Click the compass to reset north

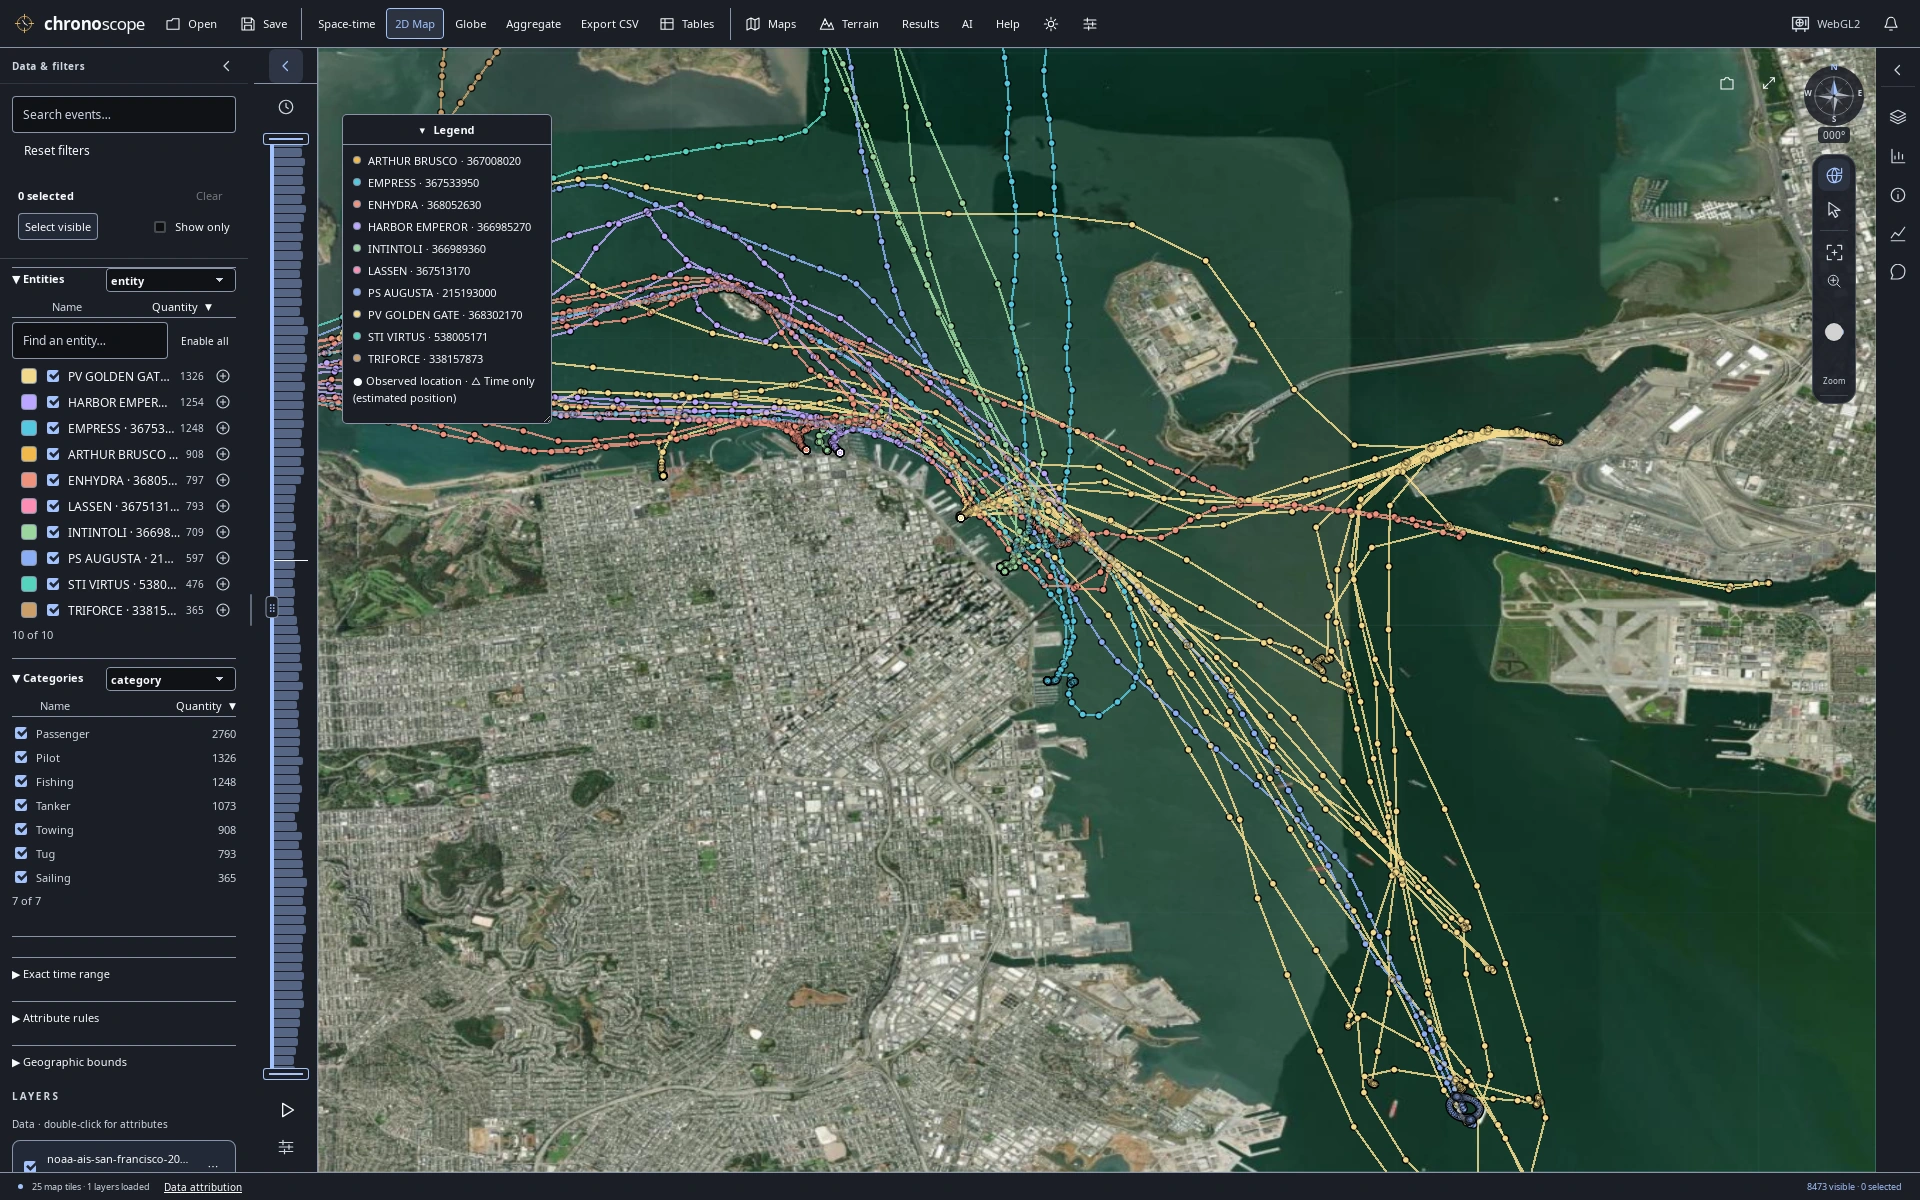pyautogui.click(x=1834, y=96)
